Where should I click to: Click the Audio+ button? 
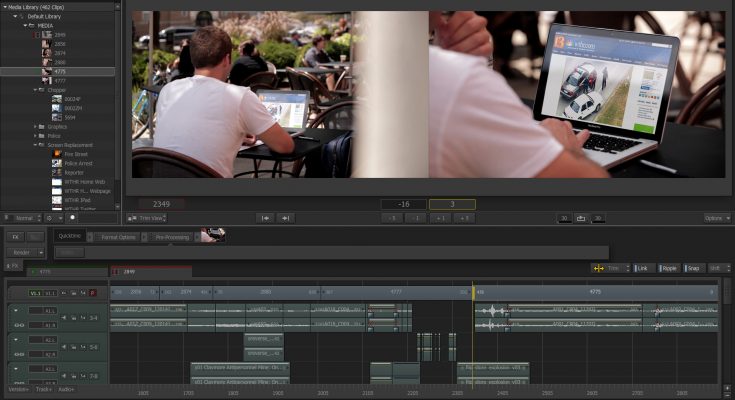66,389
